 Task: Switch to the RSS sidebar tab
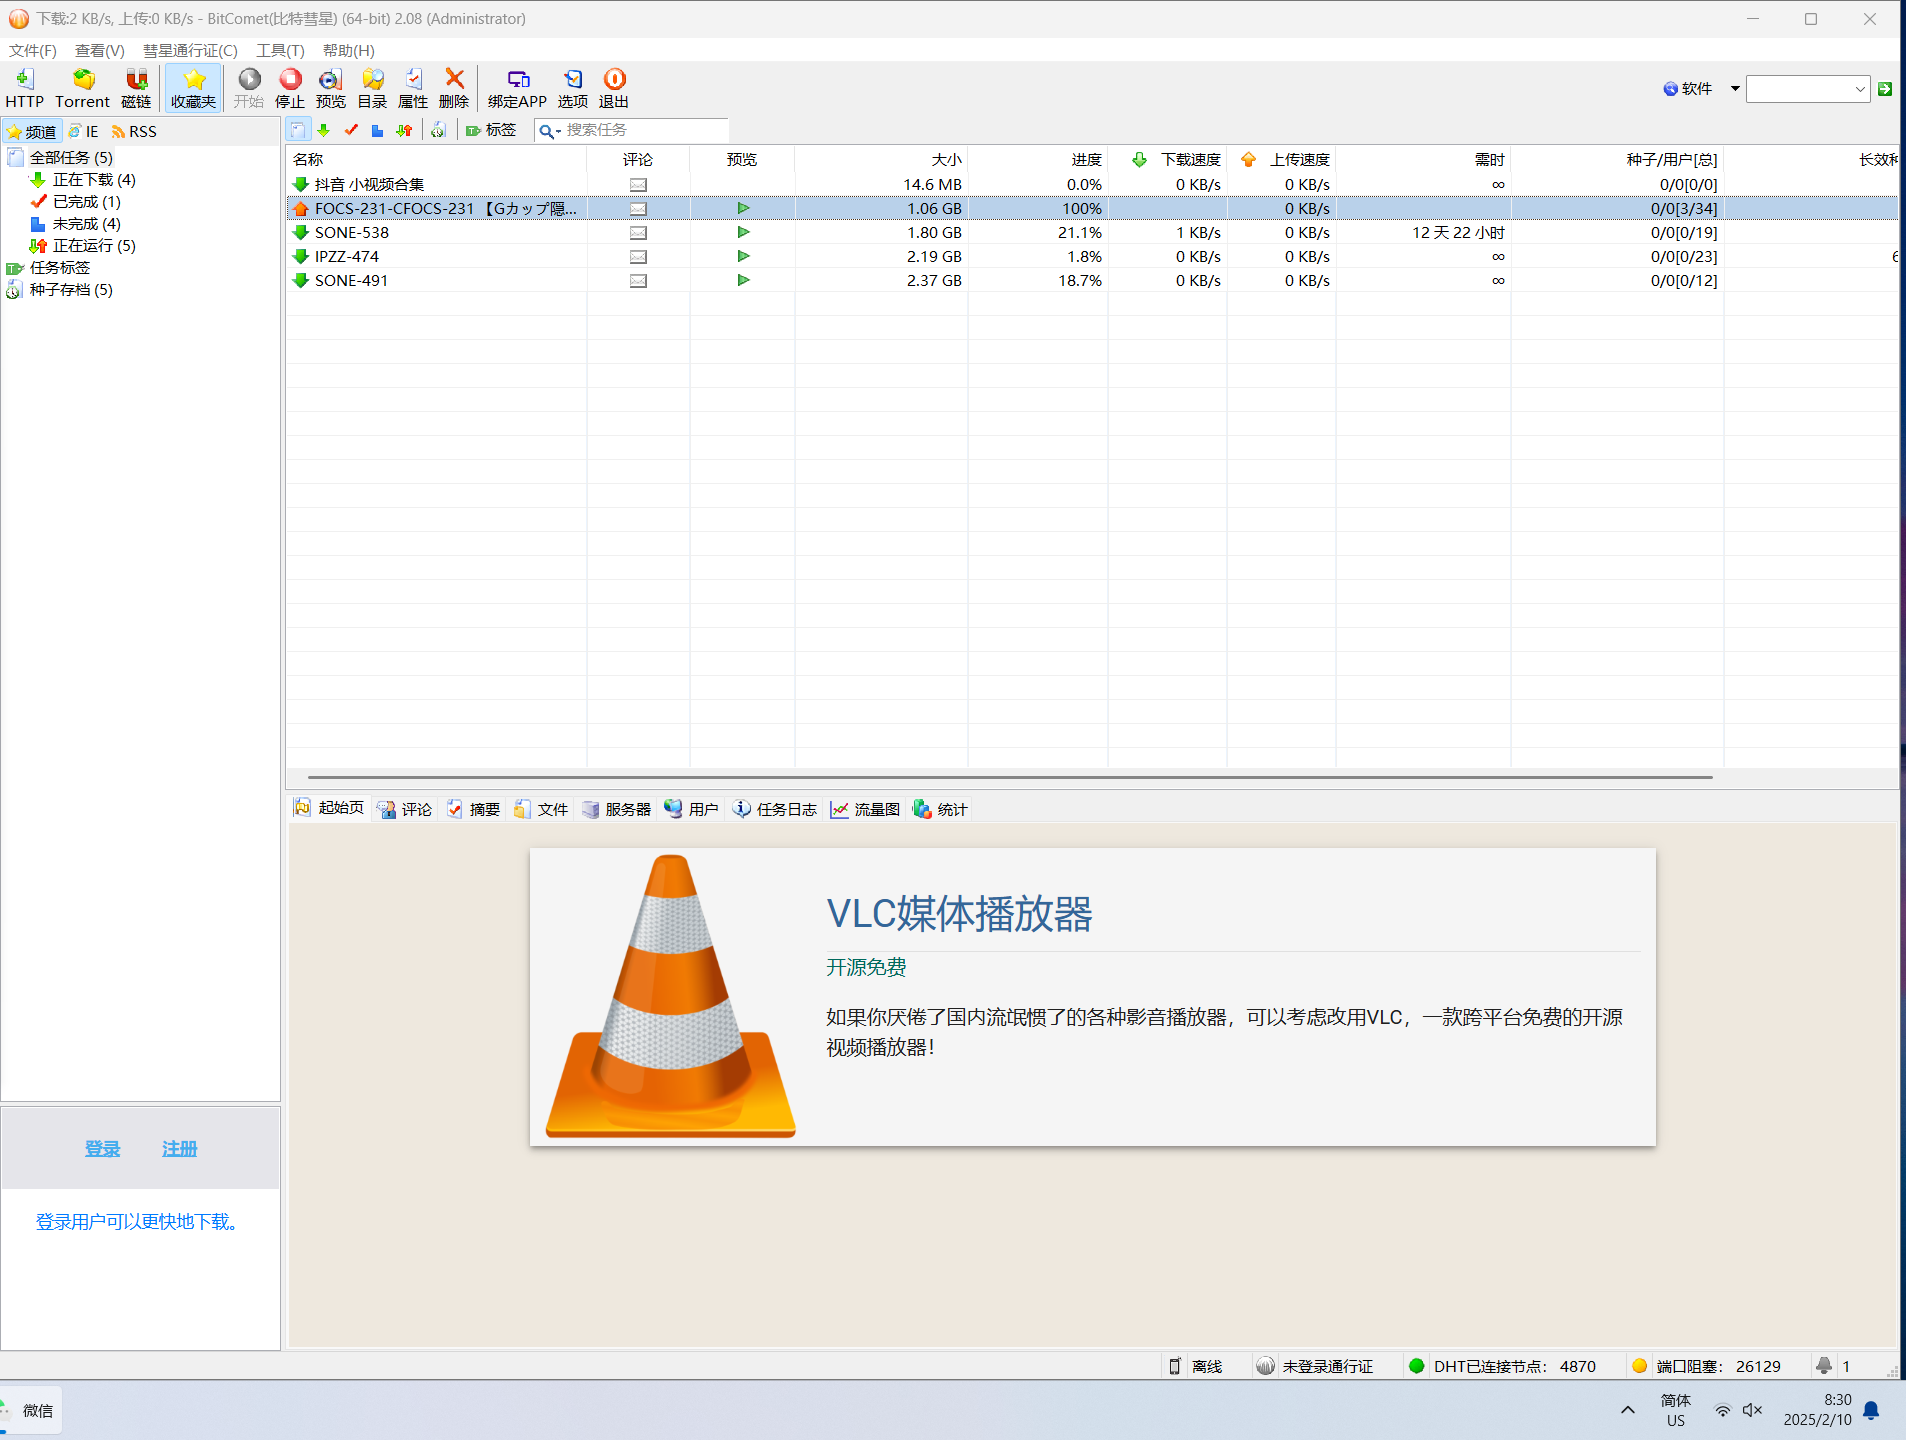134,131
